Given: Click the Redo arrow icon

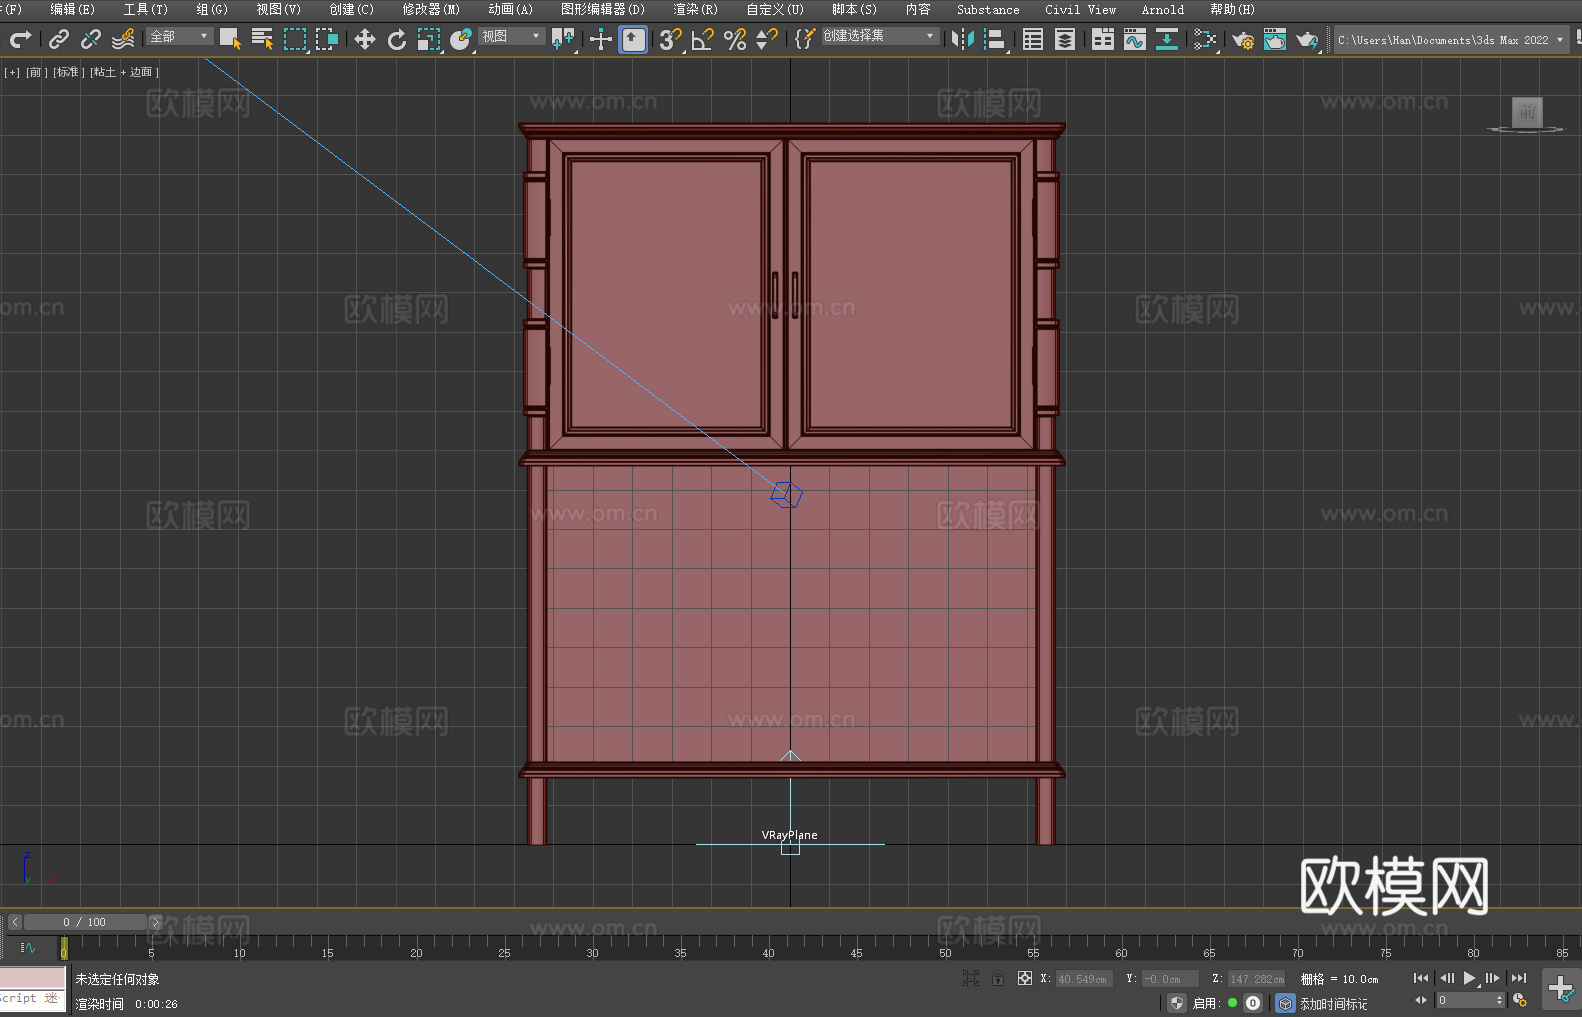Looking at the screenshot, I should point(20,39).
